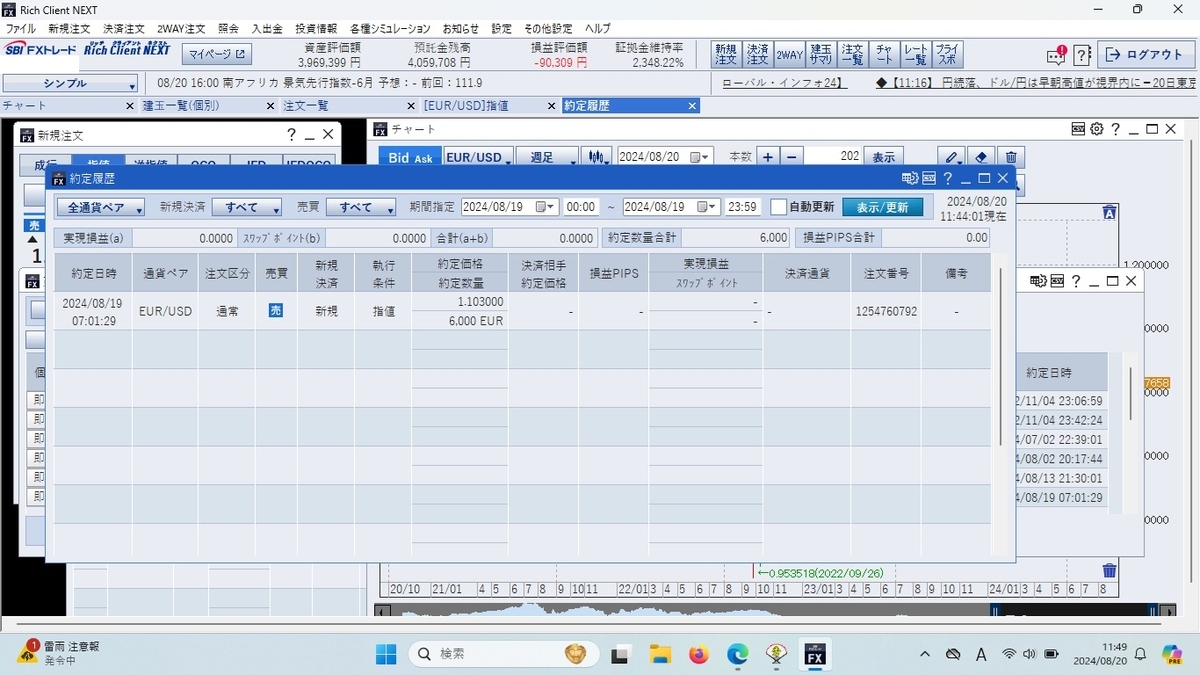Image resolution: width=1200 pixels, height=675 pixels.
Task: Click the order number 1254760792
Action: point(886,312)
